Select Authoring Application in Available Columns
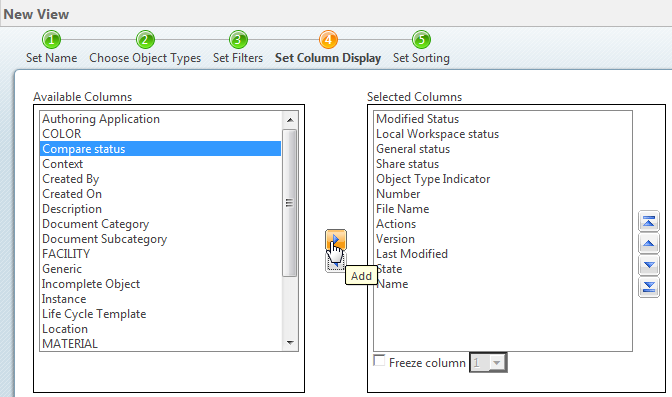 click(161, 119)
